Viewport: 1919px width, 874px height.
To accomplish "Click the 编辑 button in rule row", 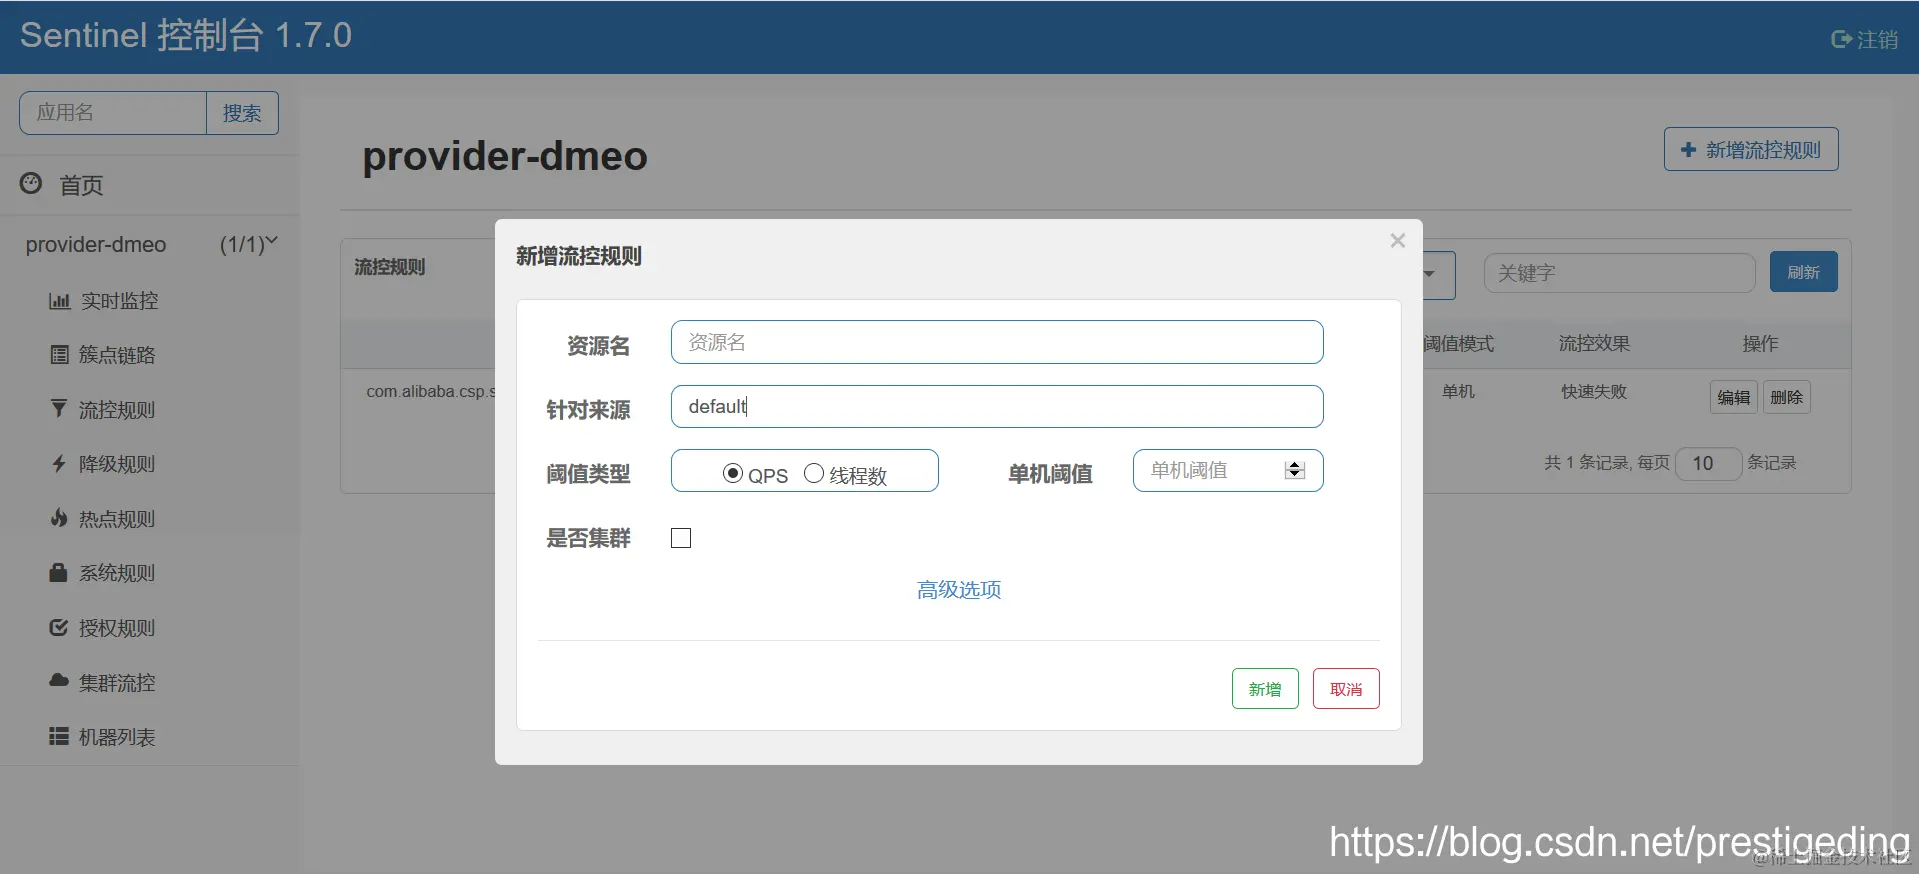I will 1733,397.
